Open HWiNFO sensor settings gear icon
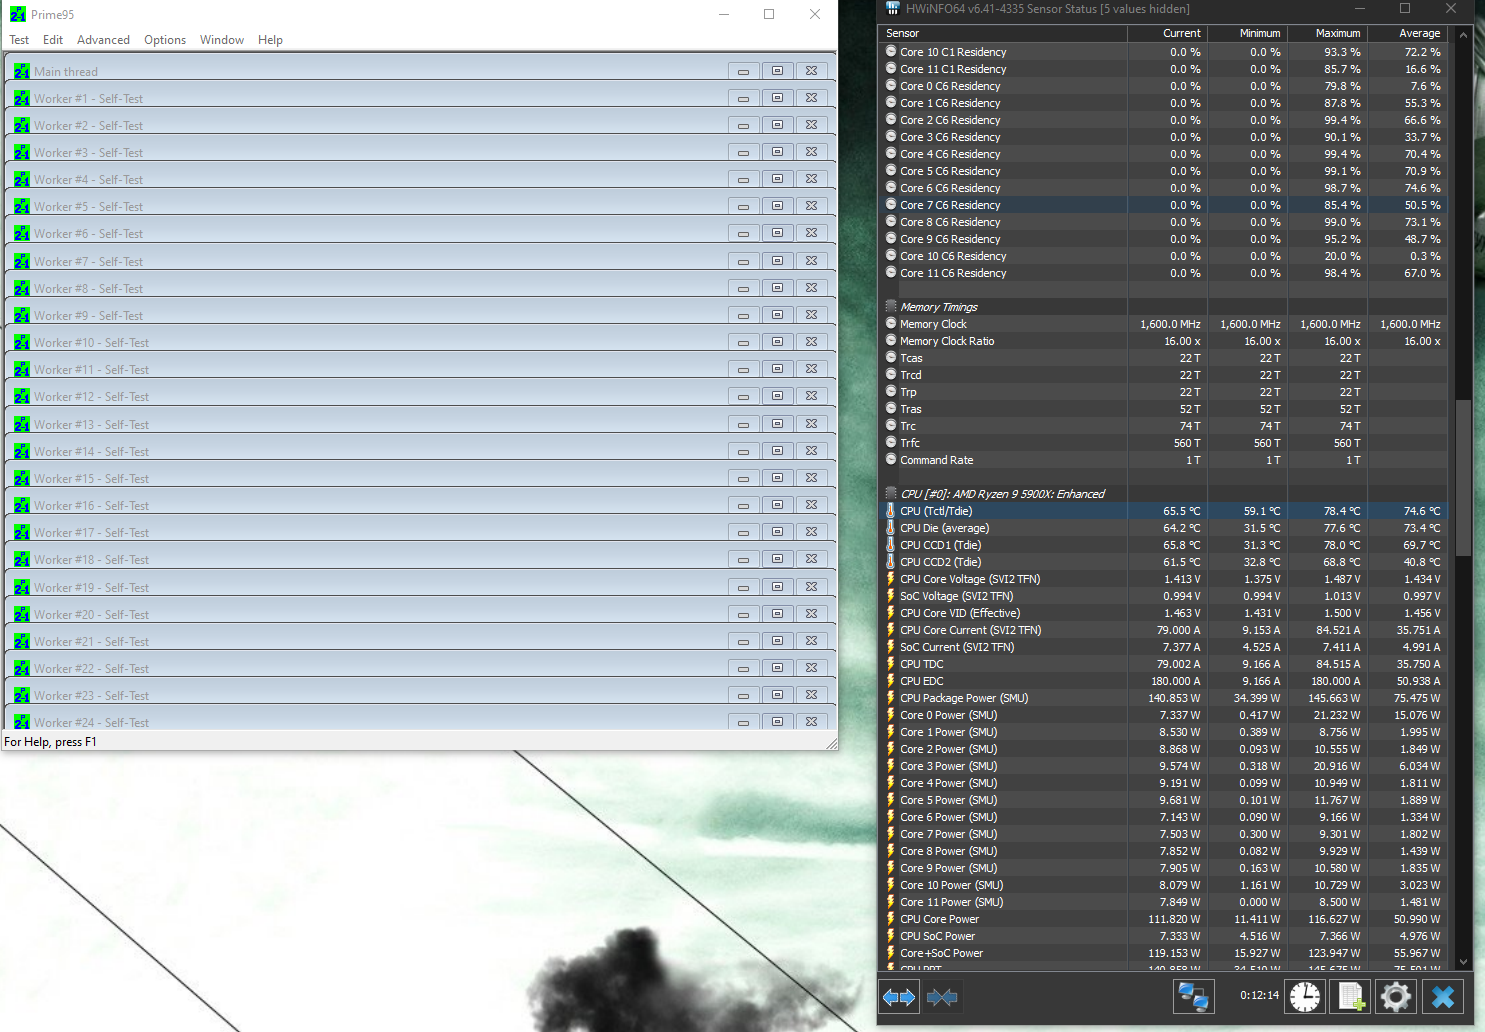Screen dimensions: 1485x1032 point(1396,996)
